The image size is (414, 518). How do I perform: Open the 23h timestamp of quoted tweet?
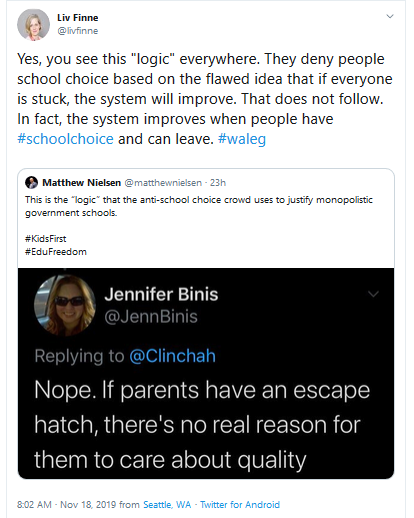click(x=218, y=183)
